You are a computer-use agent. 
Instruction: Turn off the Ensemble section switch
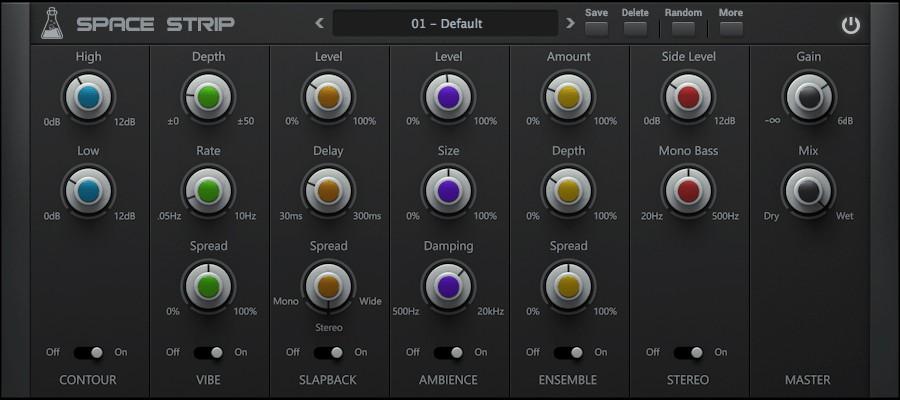point(568,352)
